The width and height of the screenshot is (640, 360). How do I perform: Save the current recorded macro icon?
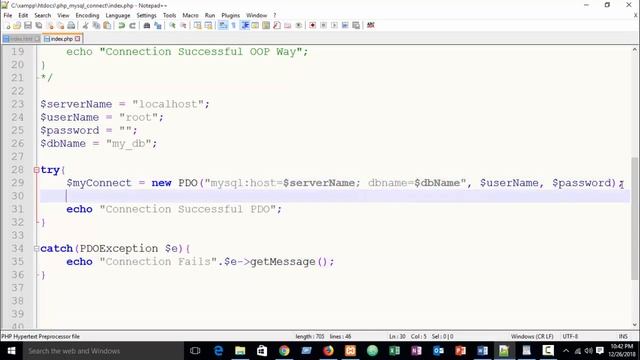[x=356, y=25]
